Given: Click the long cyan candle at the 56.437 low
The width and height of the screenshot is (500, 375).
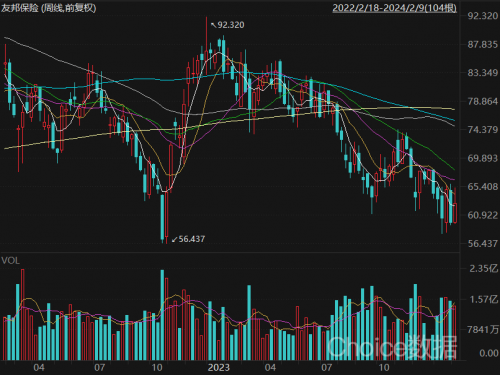Looking at the screenshot, I should 162,217.
